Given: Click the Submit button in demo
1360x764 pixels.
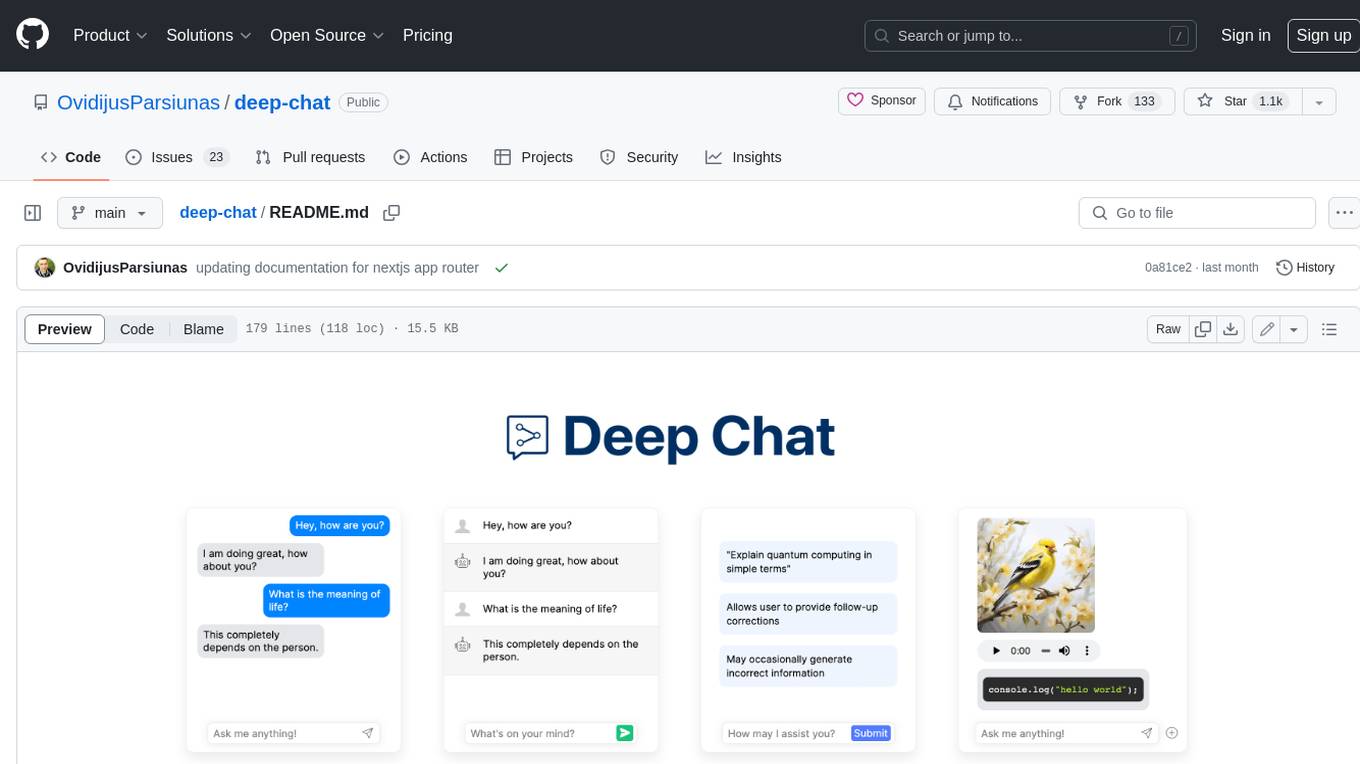Looking at the screenshot, I should tap(870, 733).
